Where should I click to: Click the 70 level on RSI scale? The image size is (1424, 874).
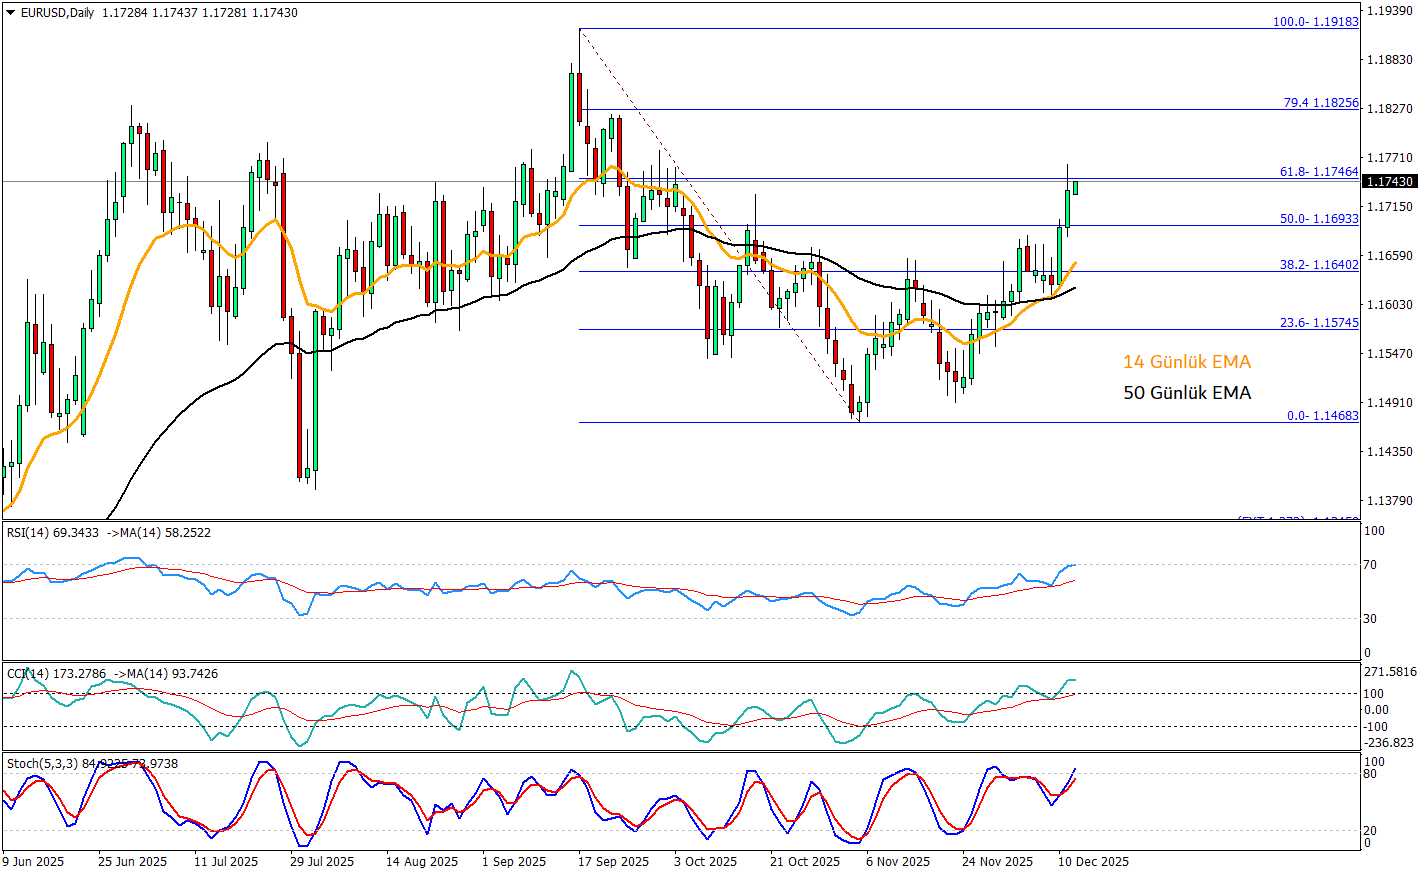click(1370, 565)
